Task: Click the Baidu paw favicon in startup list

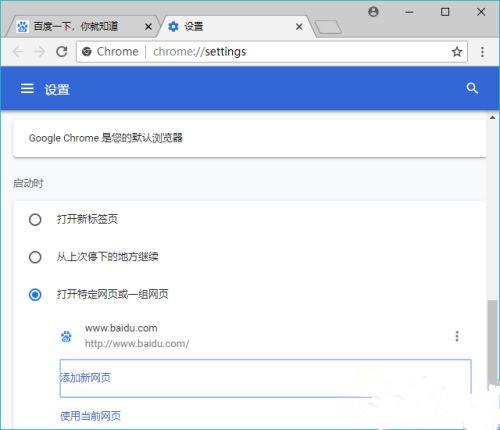Action: [66, 336]
